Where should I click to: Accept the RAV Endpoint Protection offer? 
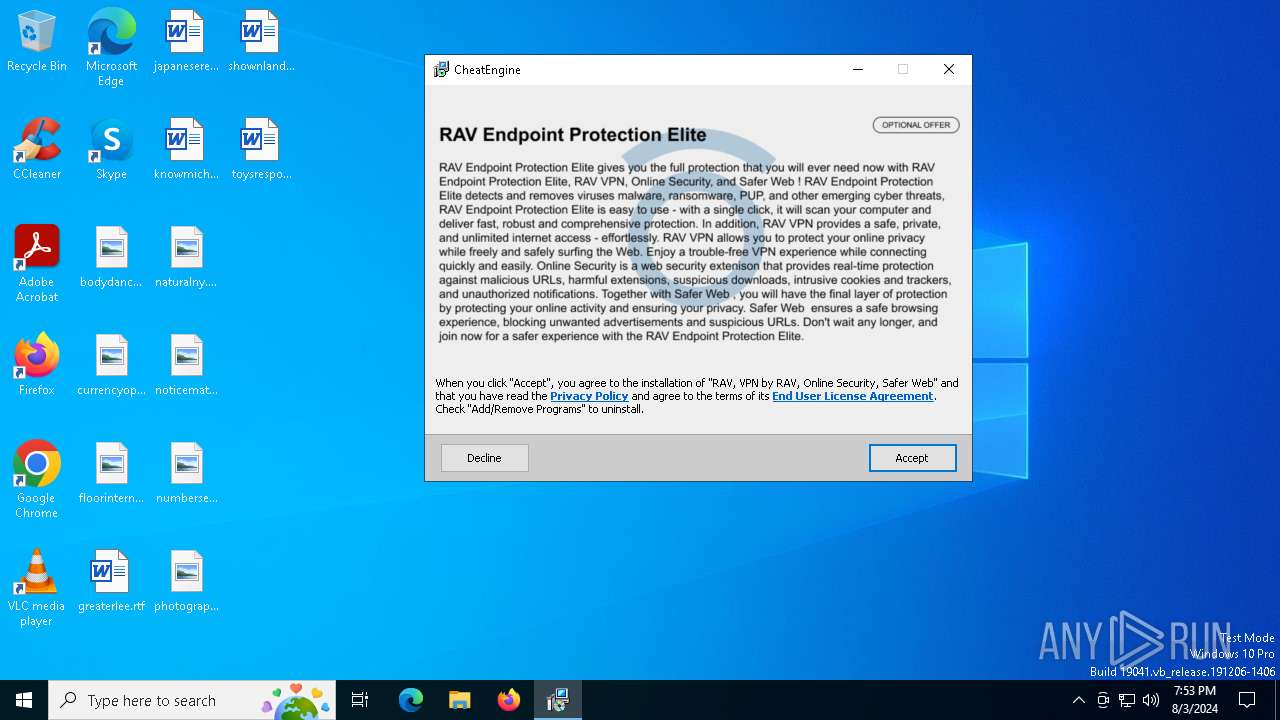click(x=912, y=458)
